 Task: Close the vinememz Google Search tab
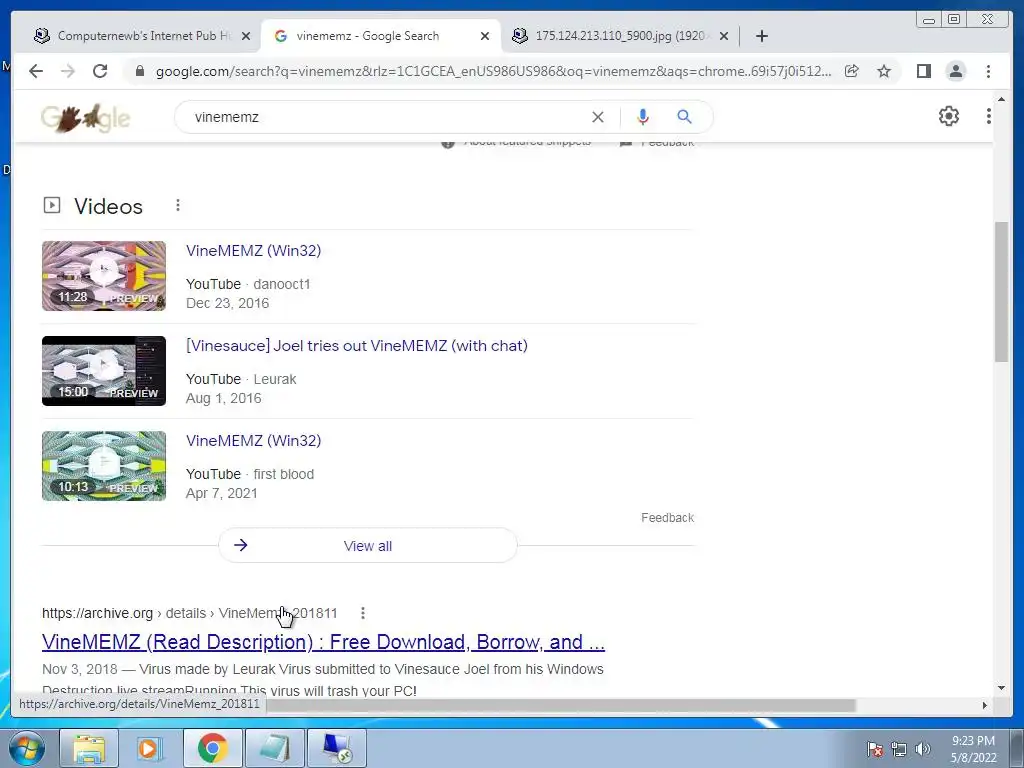(x=485, y=37)
